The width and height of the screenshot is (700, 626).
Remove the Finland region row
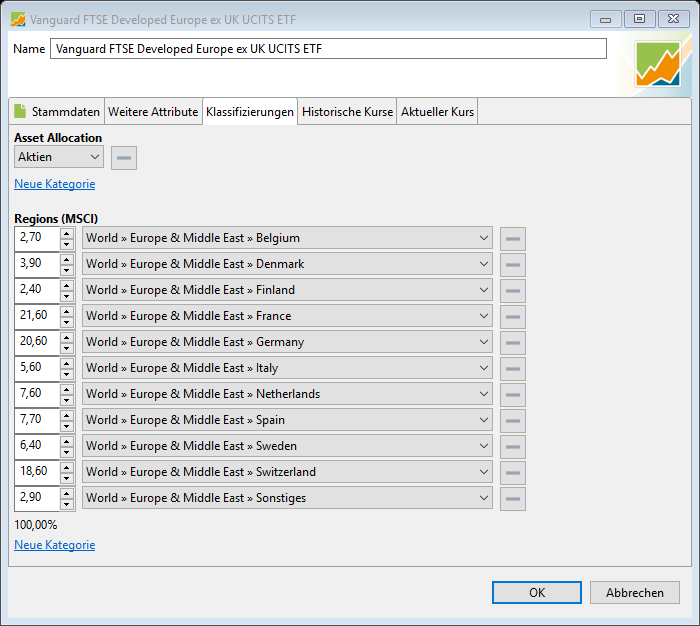tap(512, 291)
